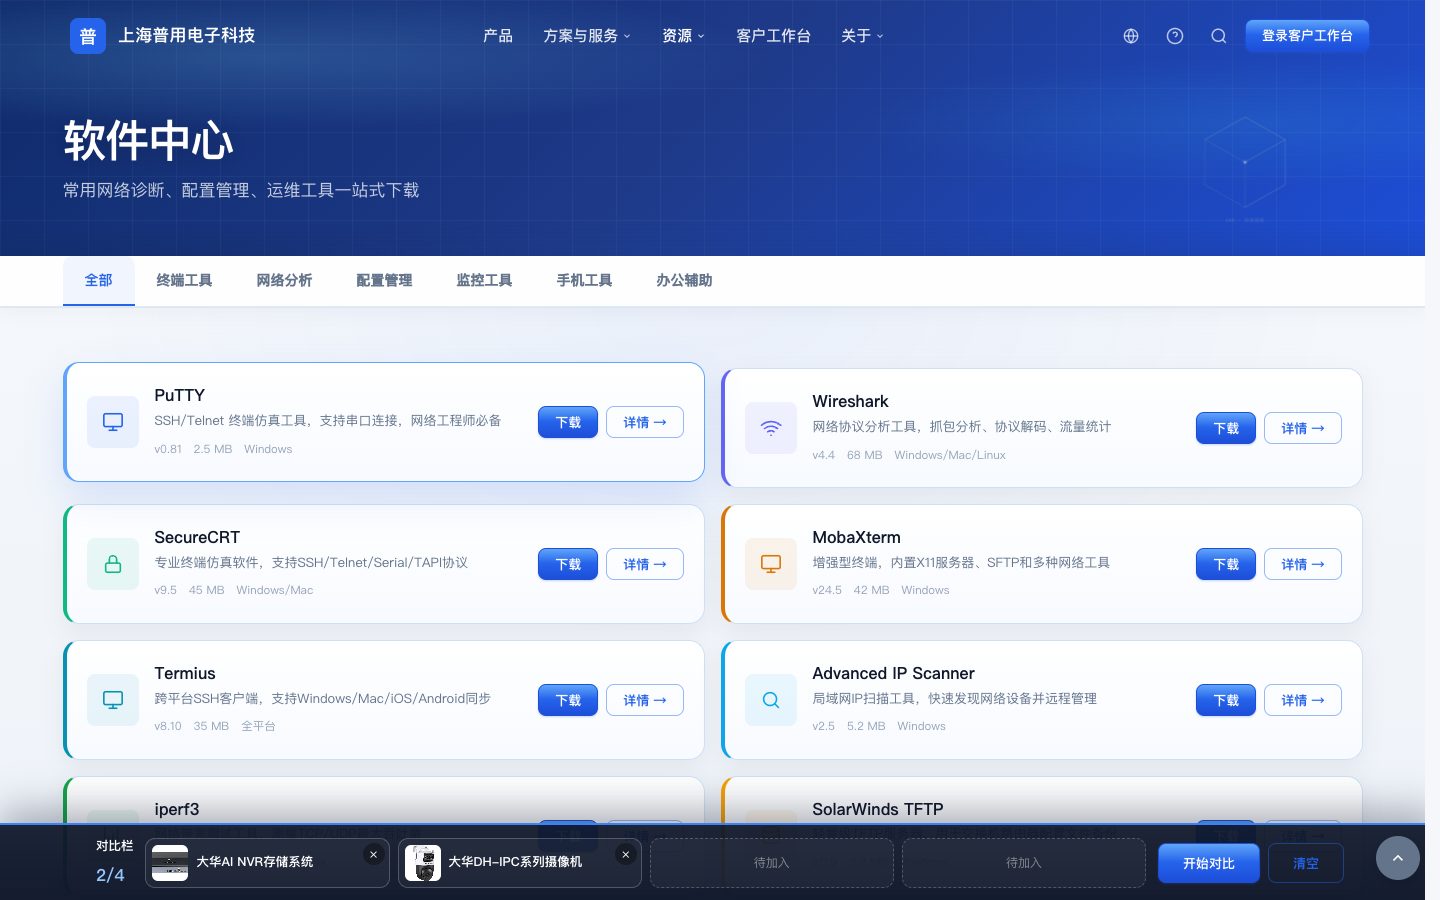View PuTTY details
Viewport: 1440px width, 900px height.
coord(645,422)
